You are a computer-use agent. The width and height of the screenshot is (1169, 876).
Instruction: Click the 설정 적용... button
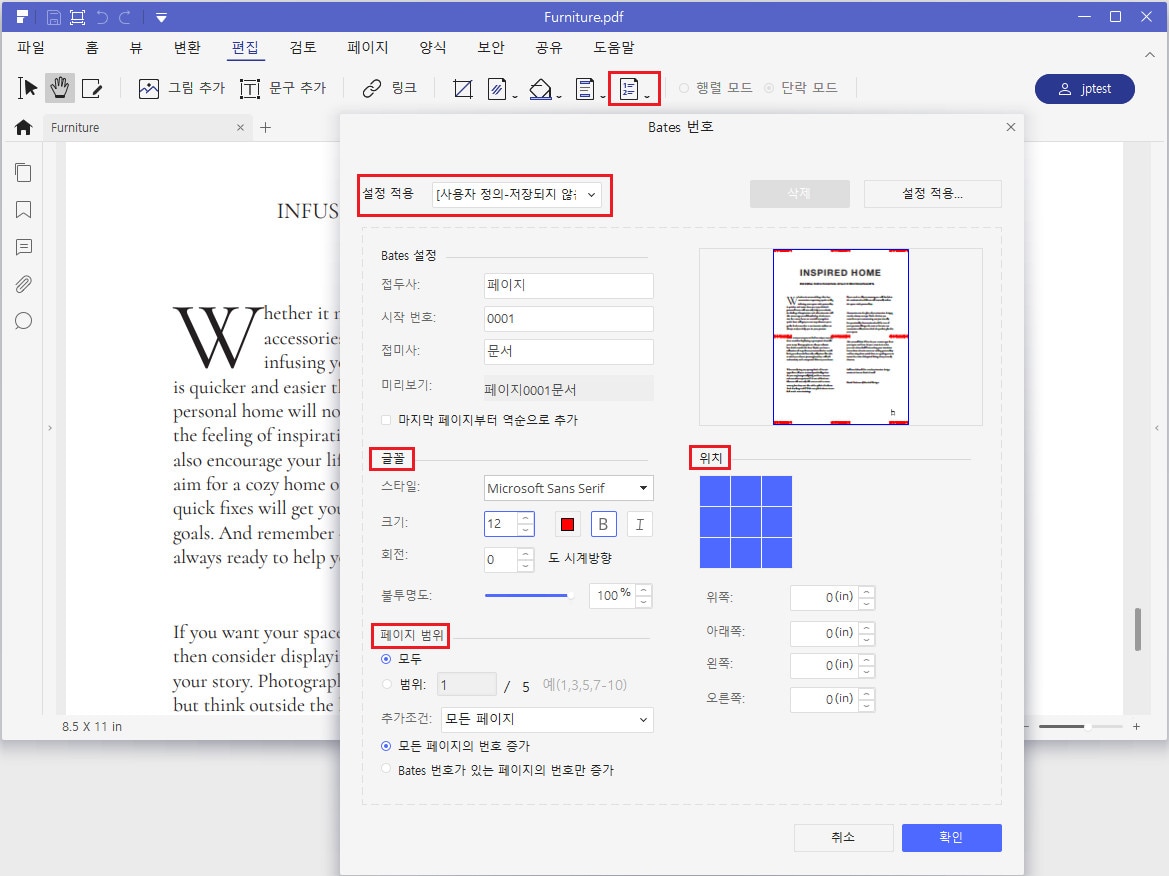coord(933,194)
